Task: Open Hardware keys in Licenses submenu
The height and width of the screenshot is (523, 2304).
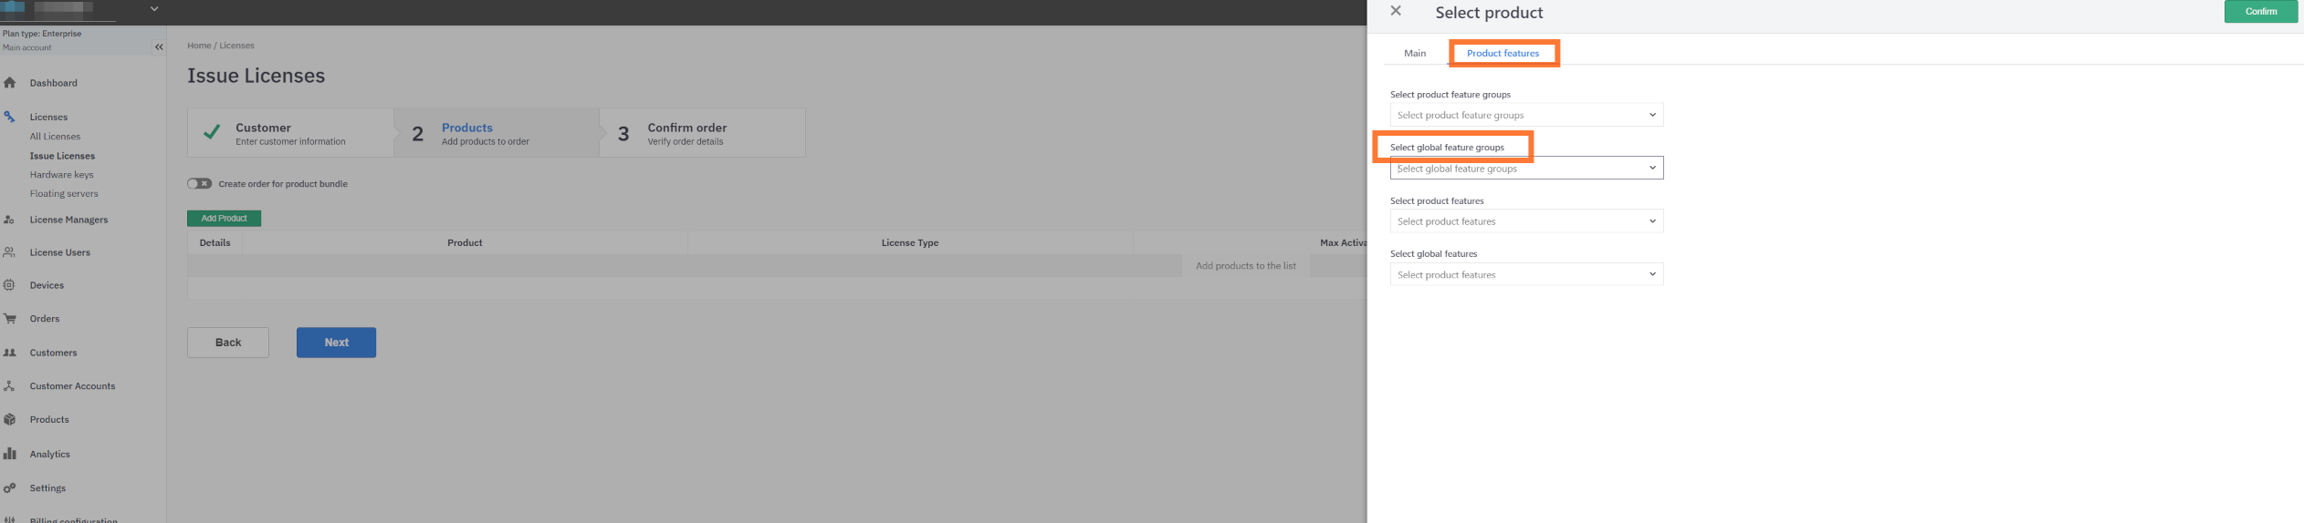Action: tap(61, 175)
